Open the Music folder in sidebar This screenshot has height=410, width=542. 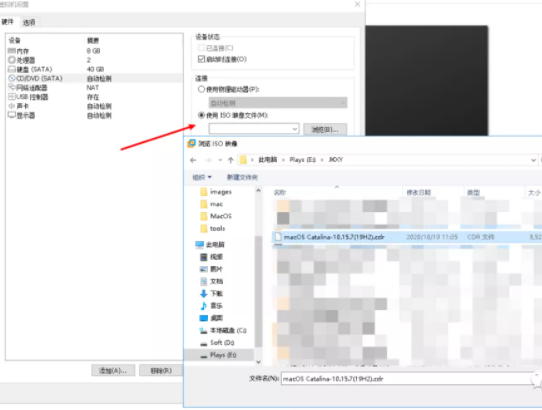pos(212,306)
